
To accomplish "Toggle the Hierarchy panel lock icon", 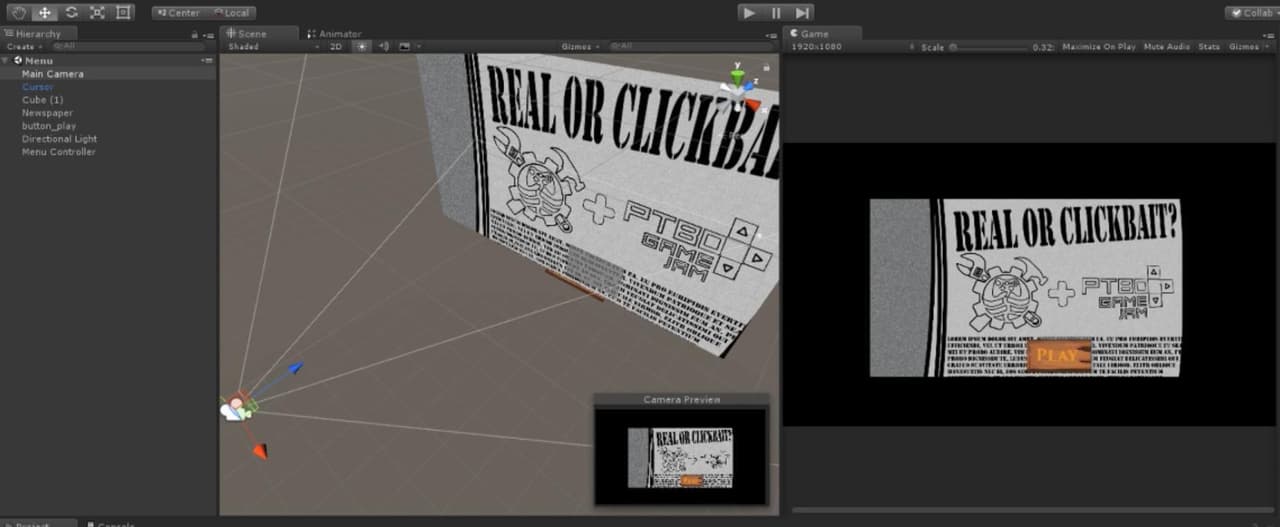I will [195, 34].
